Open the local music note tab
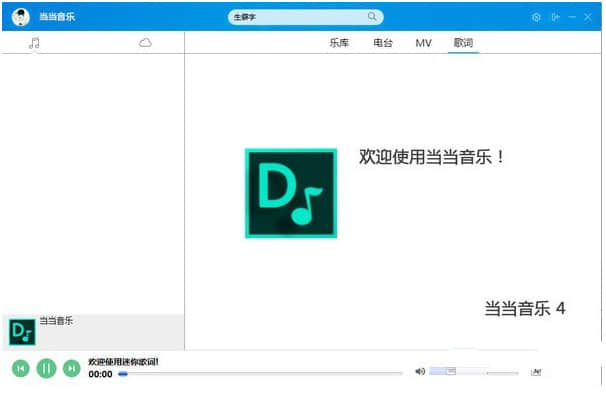 click(34, 43)
